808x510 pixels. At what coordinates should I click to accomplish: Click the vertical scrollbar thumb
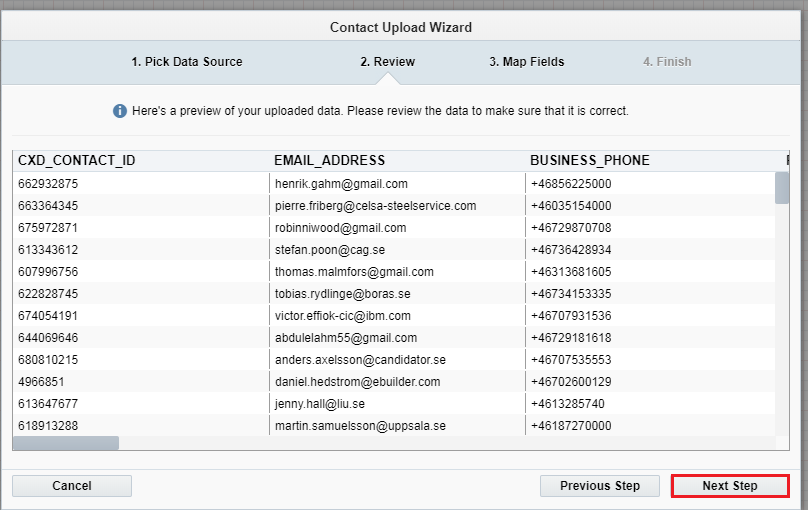[782, 188]
